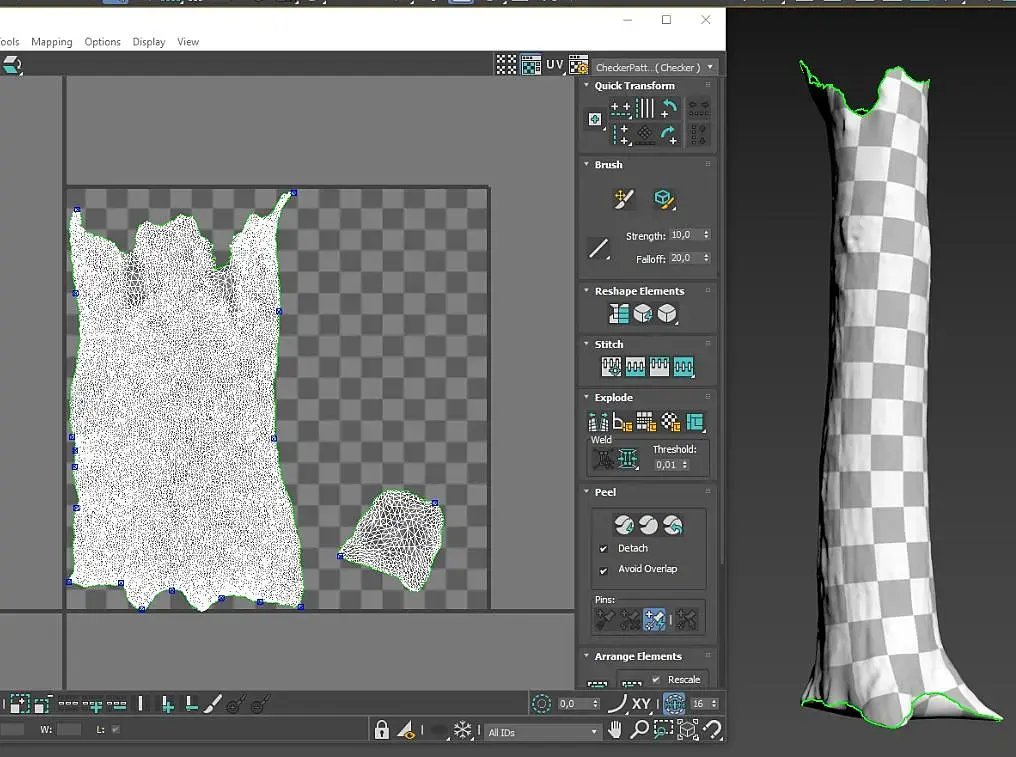Click the brush Strength value field
Screen dimensions: 1016x757
684,235
